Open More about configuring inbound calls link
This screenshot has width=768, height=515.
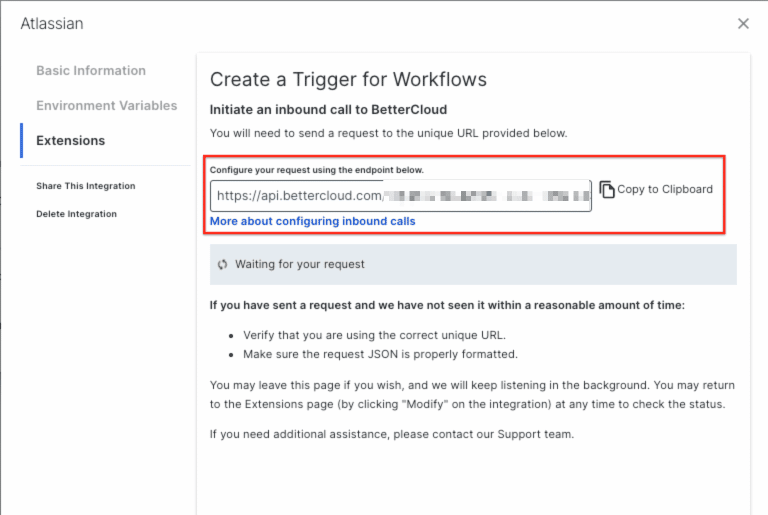click(x=312, y=221)
